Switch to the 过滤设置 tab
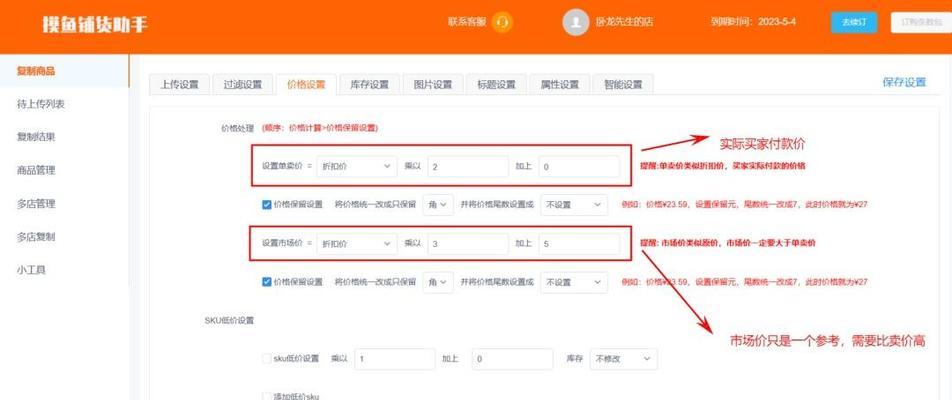Image resolution: width=952 pixels, height=400 pixels. pos(242,84)
